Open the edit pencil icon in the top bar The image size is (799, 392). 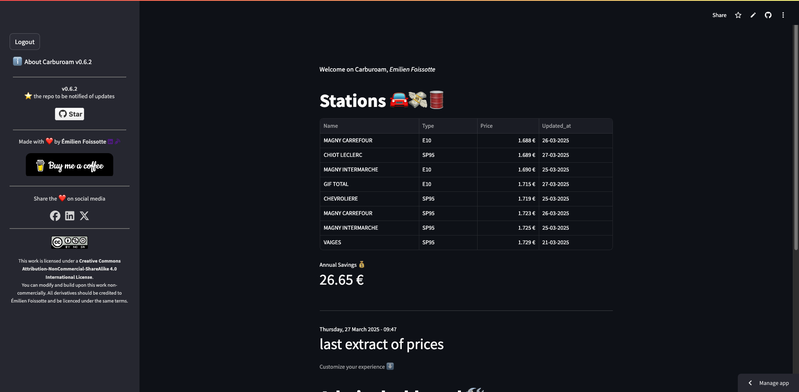[x=753, y=15]
